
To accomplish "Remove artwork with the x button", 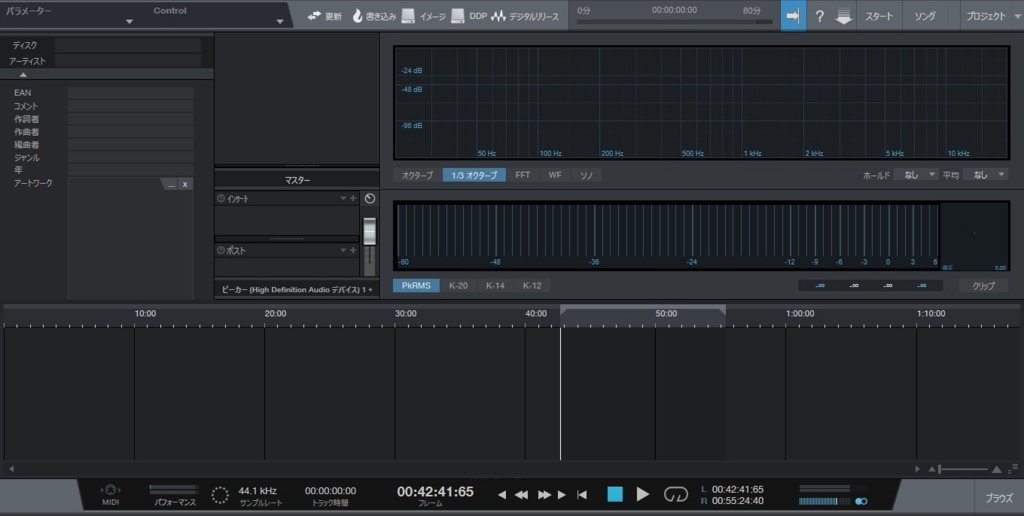I will [185, 185].
